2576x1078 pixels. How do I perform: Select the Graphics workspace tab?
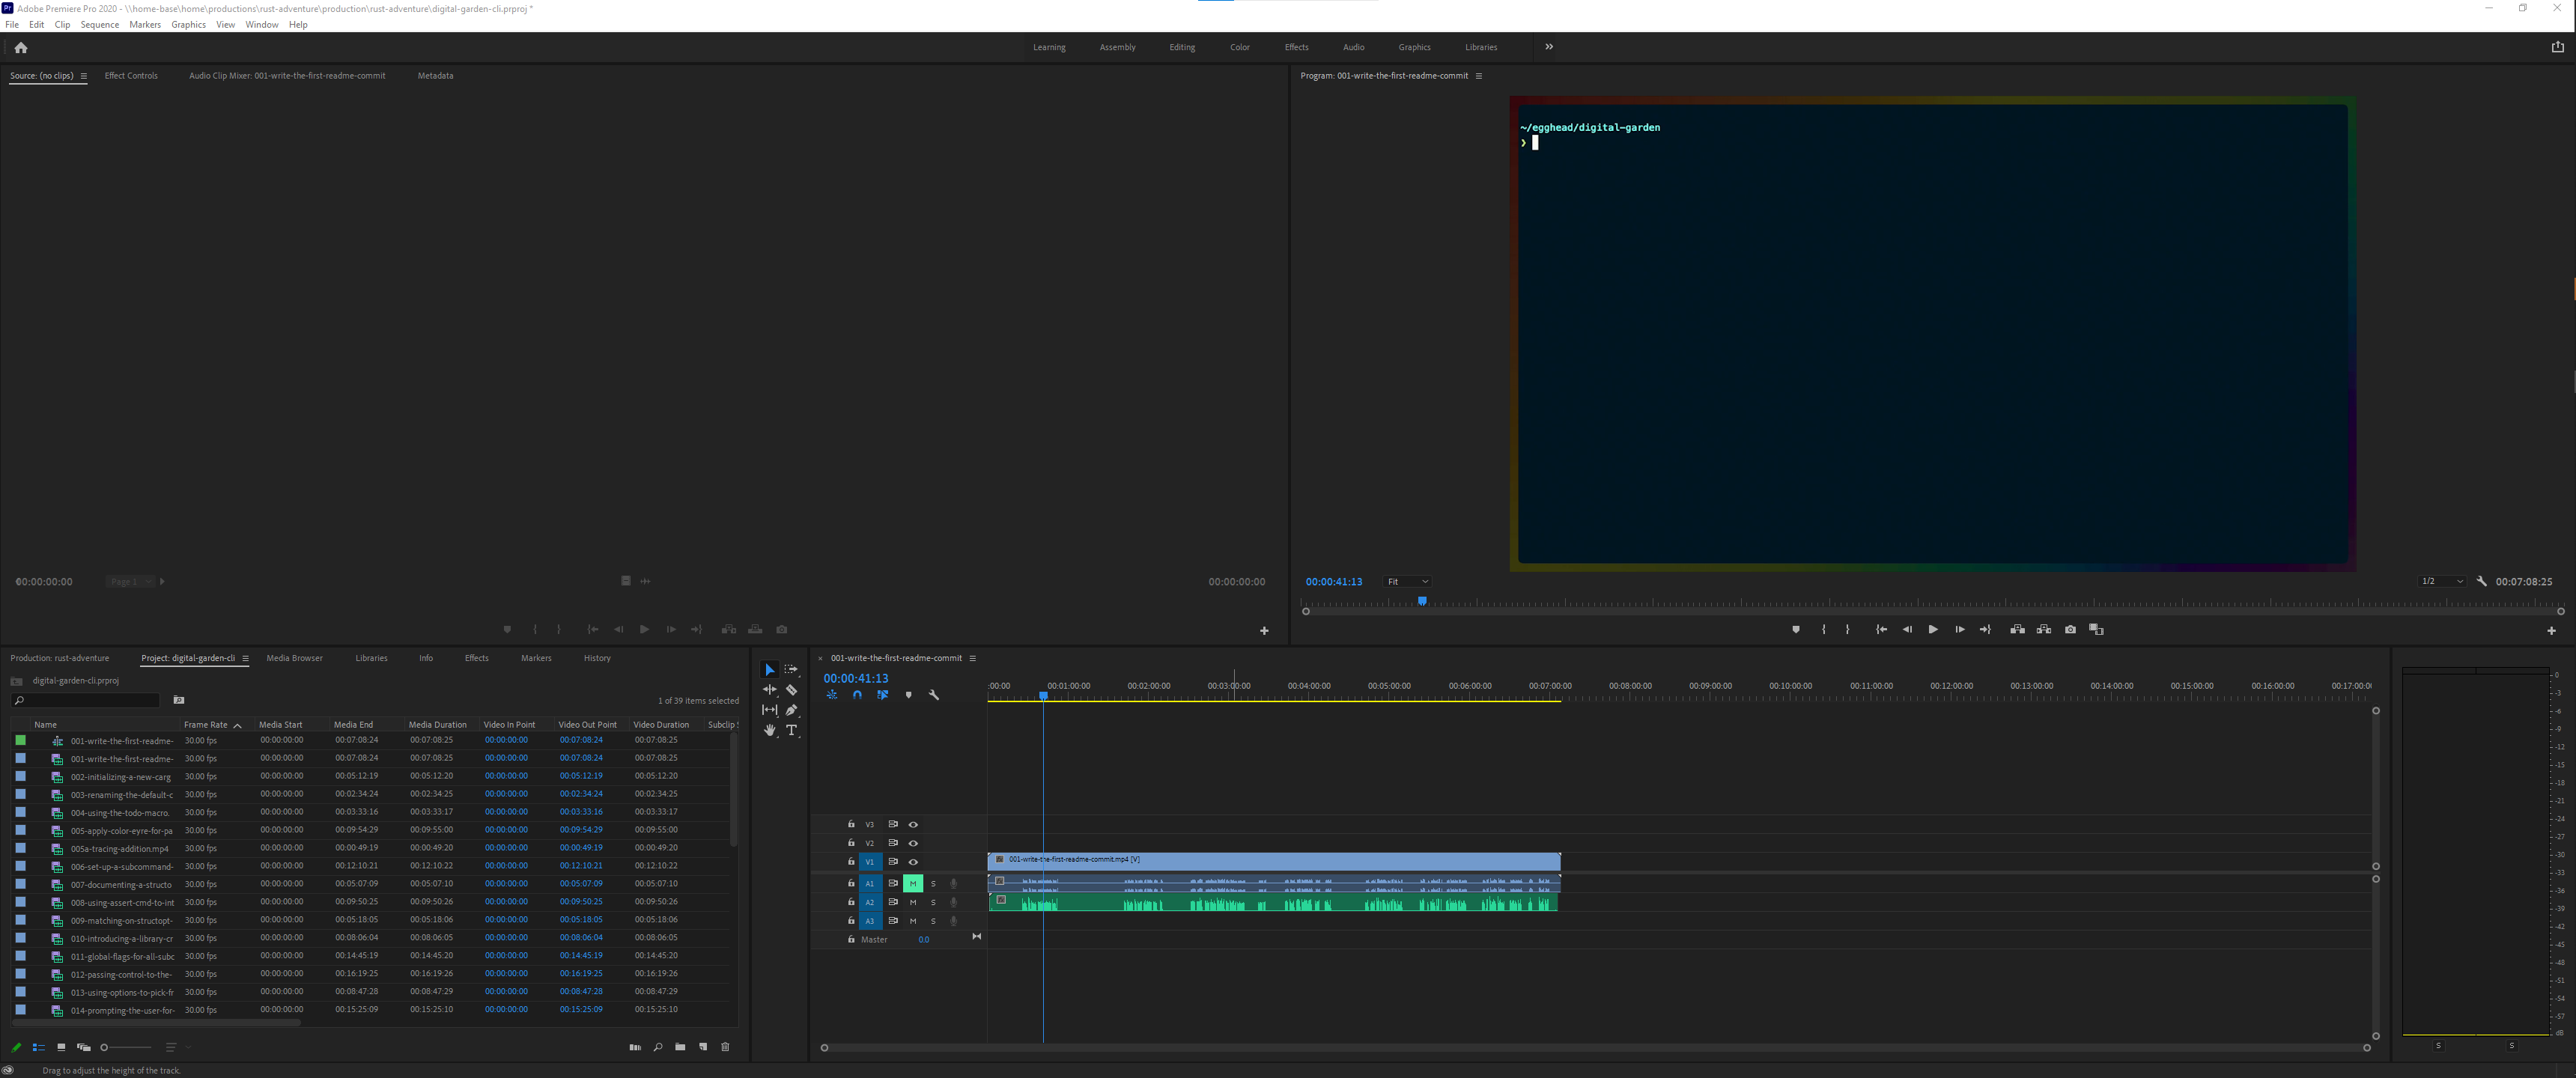pos(1415,46)
